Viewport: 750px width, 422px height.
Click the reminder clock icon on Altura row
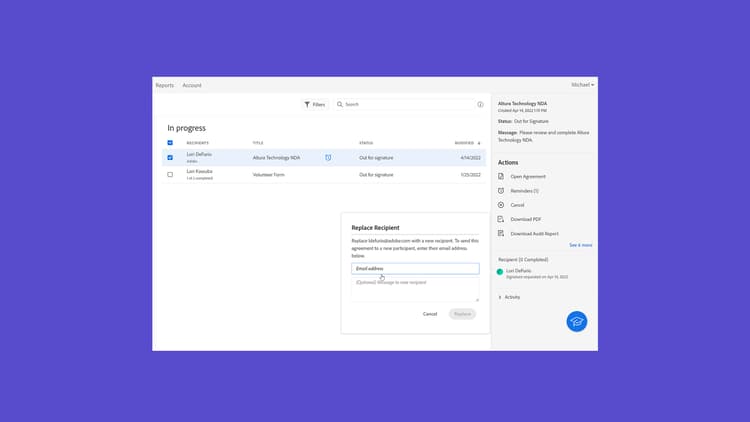pyautogui.click(x=328, y=157)
